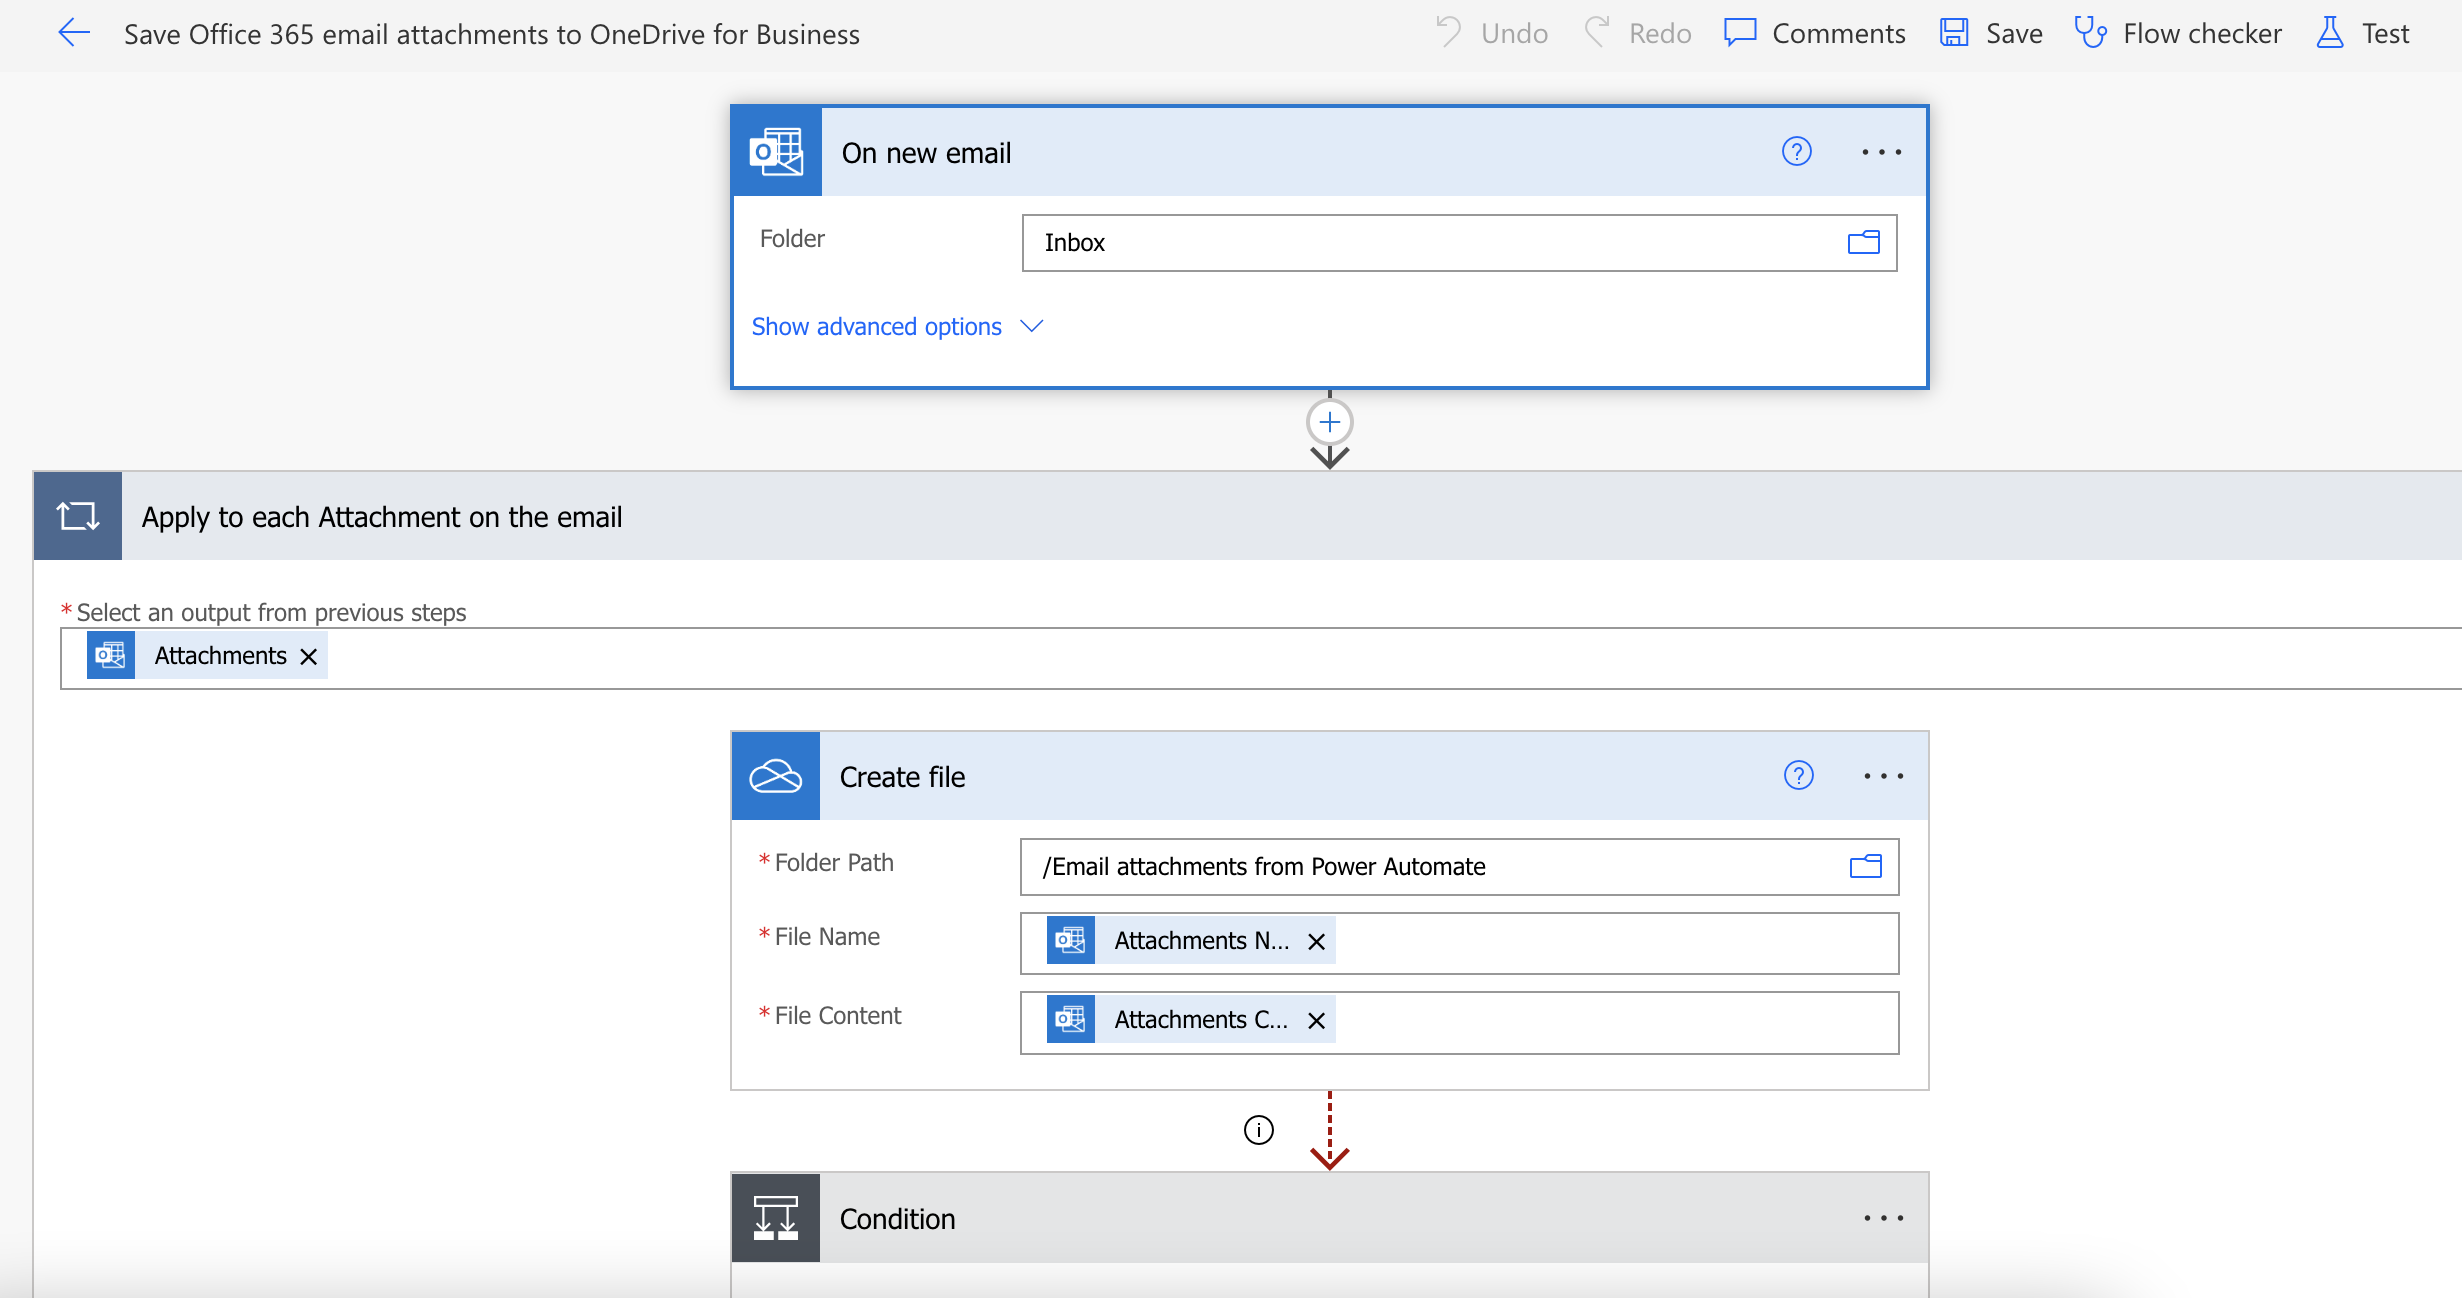This screenshot has width=2462, height=1298.
Task: Click the info icon above Condition
Action: [x=1258, y=1130]
